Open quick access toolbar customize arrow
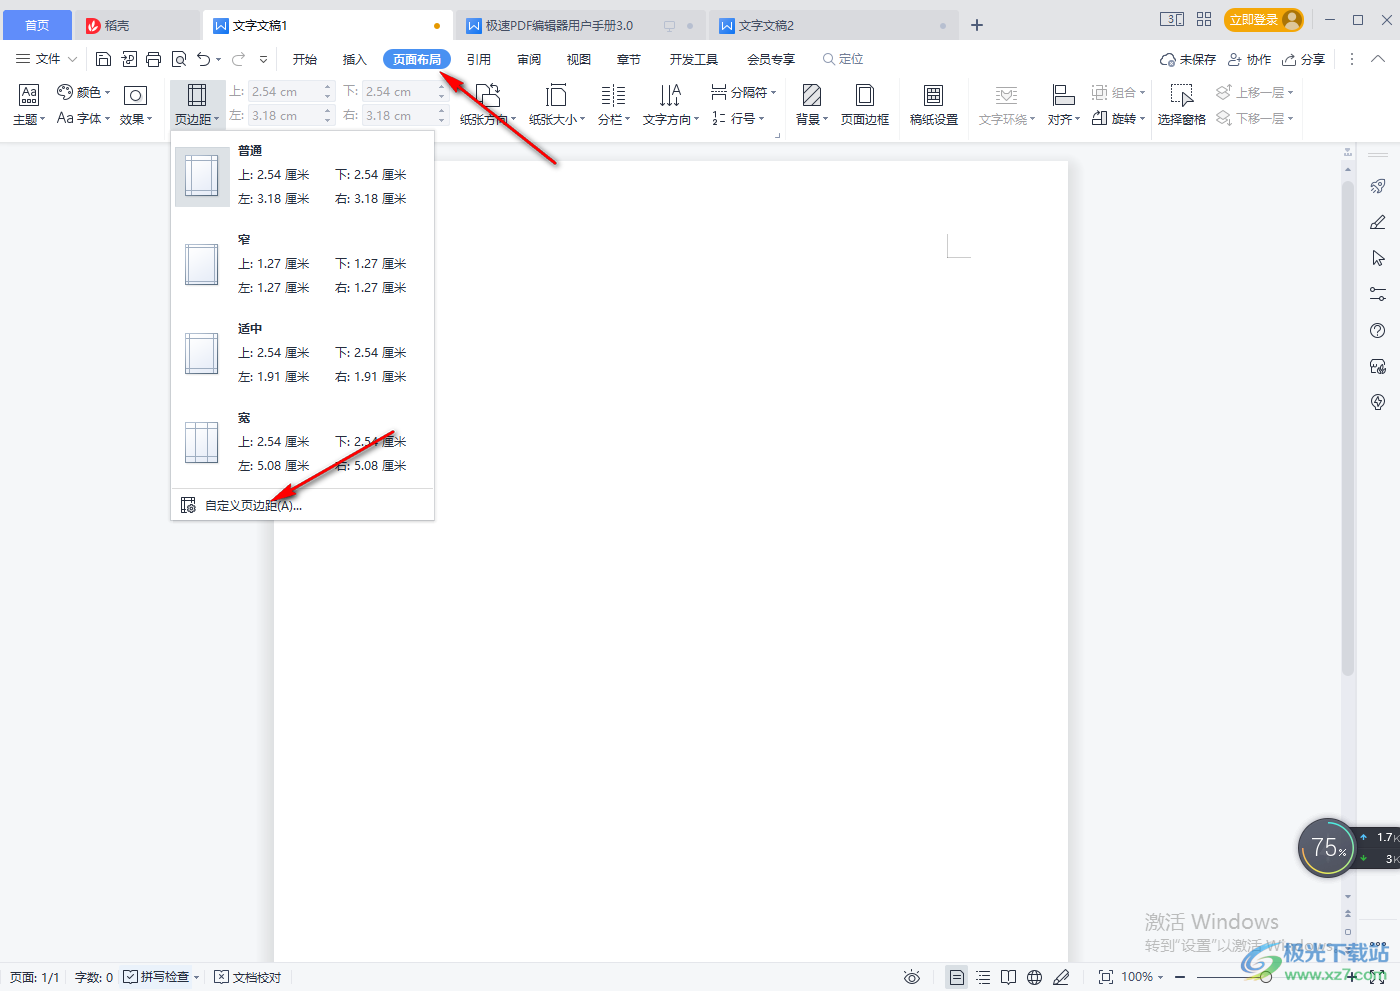Screen dimensions: 1400x991 click(x=263, y=59)
